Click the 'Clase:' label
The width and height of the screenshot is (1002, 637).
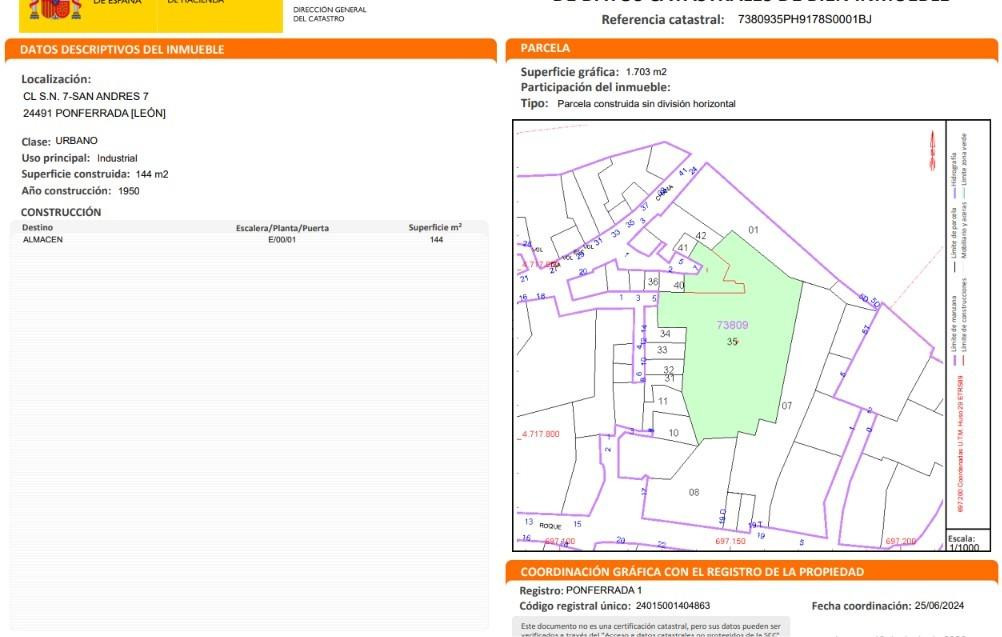point(36,142)
